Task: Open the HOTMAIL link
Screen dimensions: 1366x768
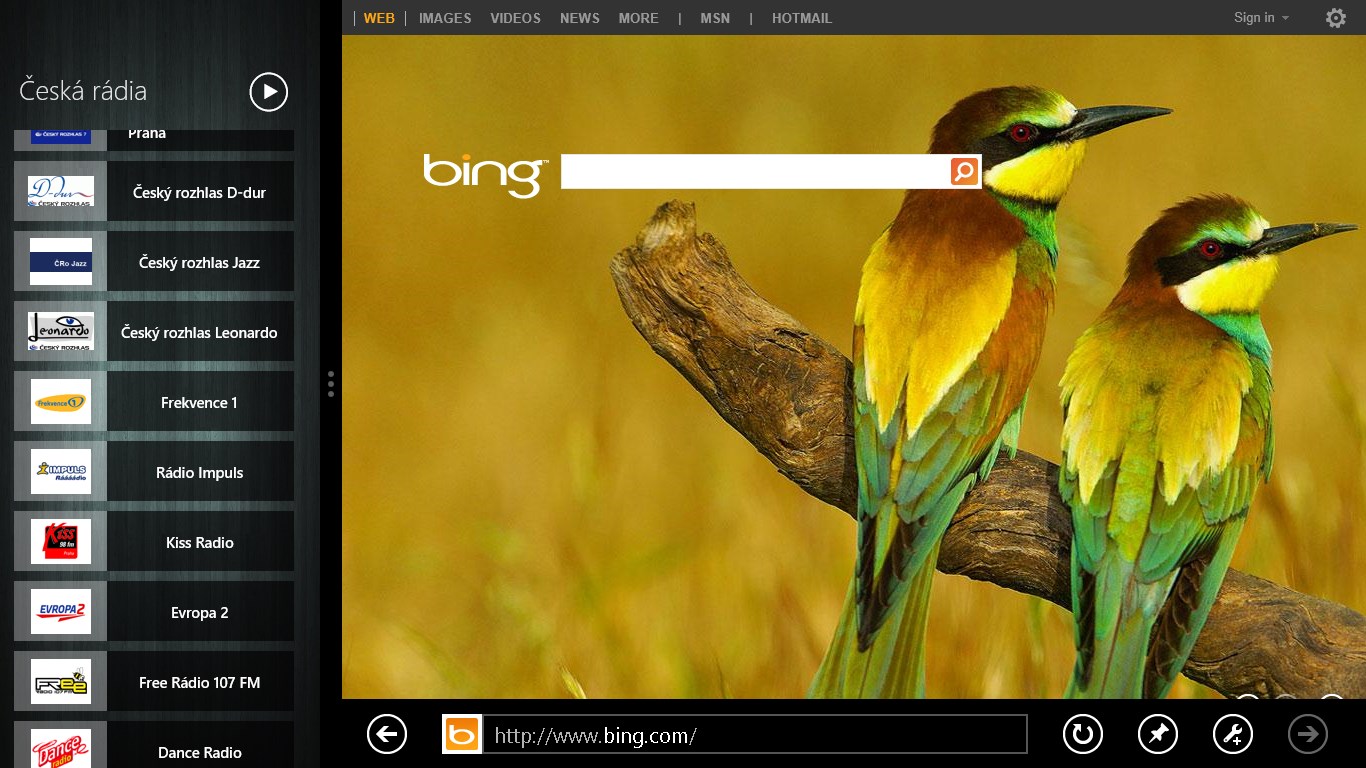Action: (802, 18)
